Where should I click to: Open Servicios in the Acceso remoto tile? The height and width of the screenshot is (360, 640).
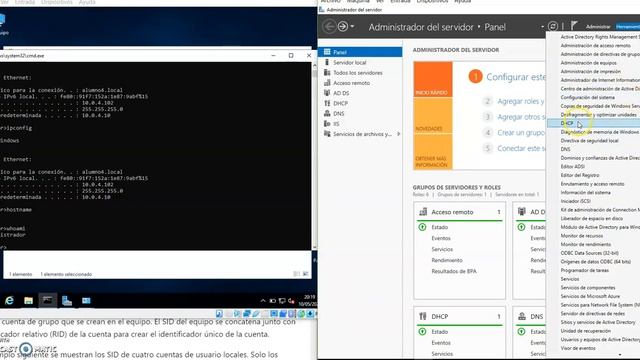tap(442, 249)
